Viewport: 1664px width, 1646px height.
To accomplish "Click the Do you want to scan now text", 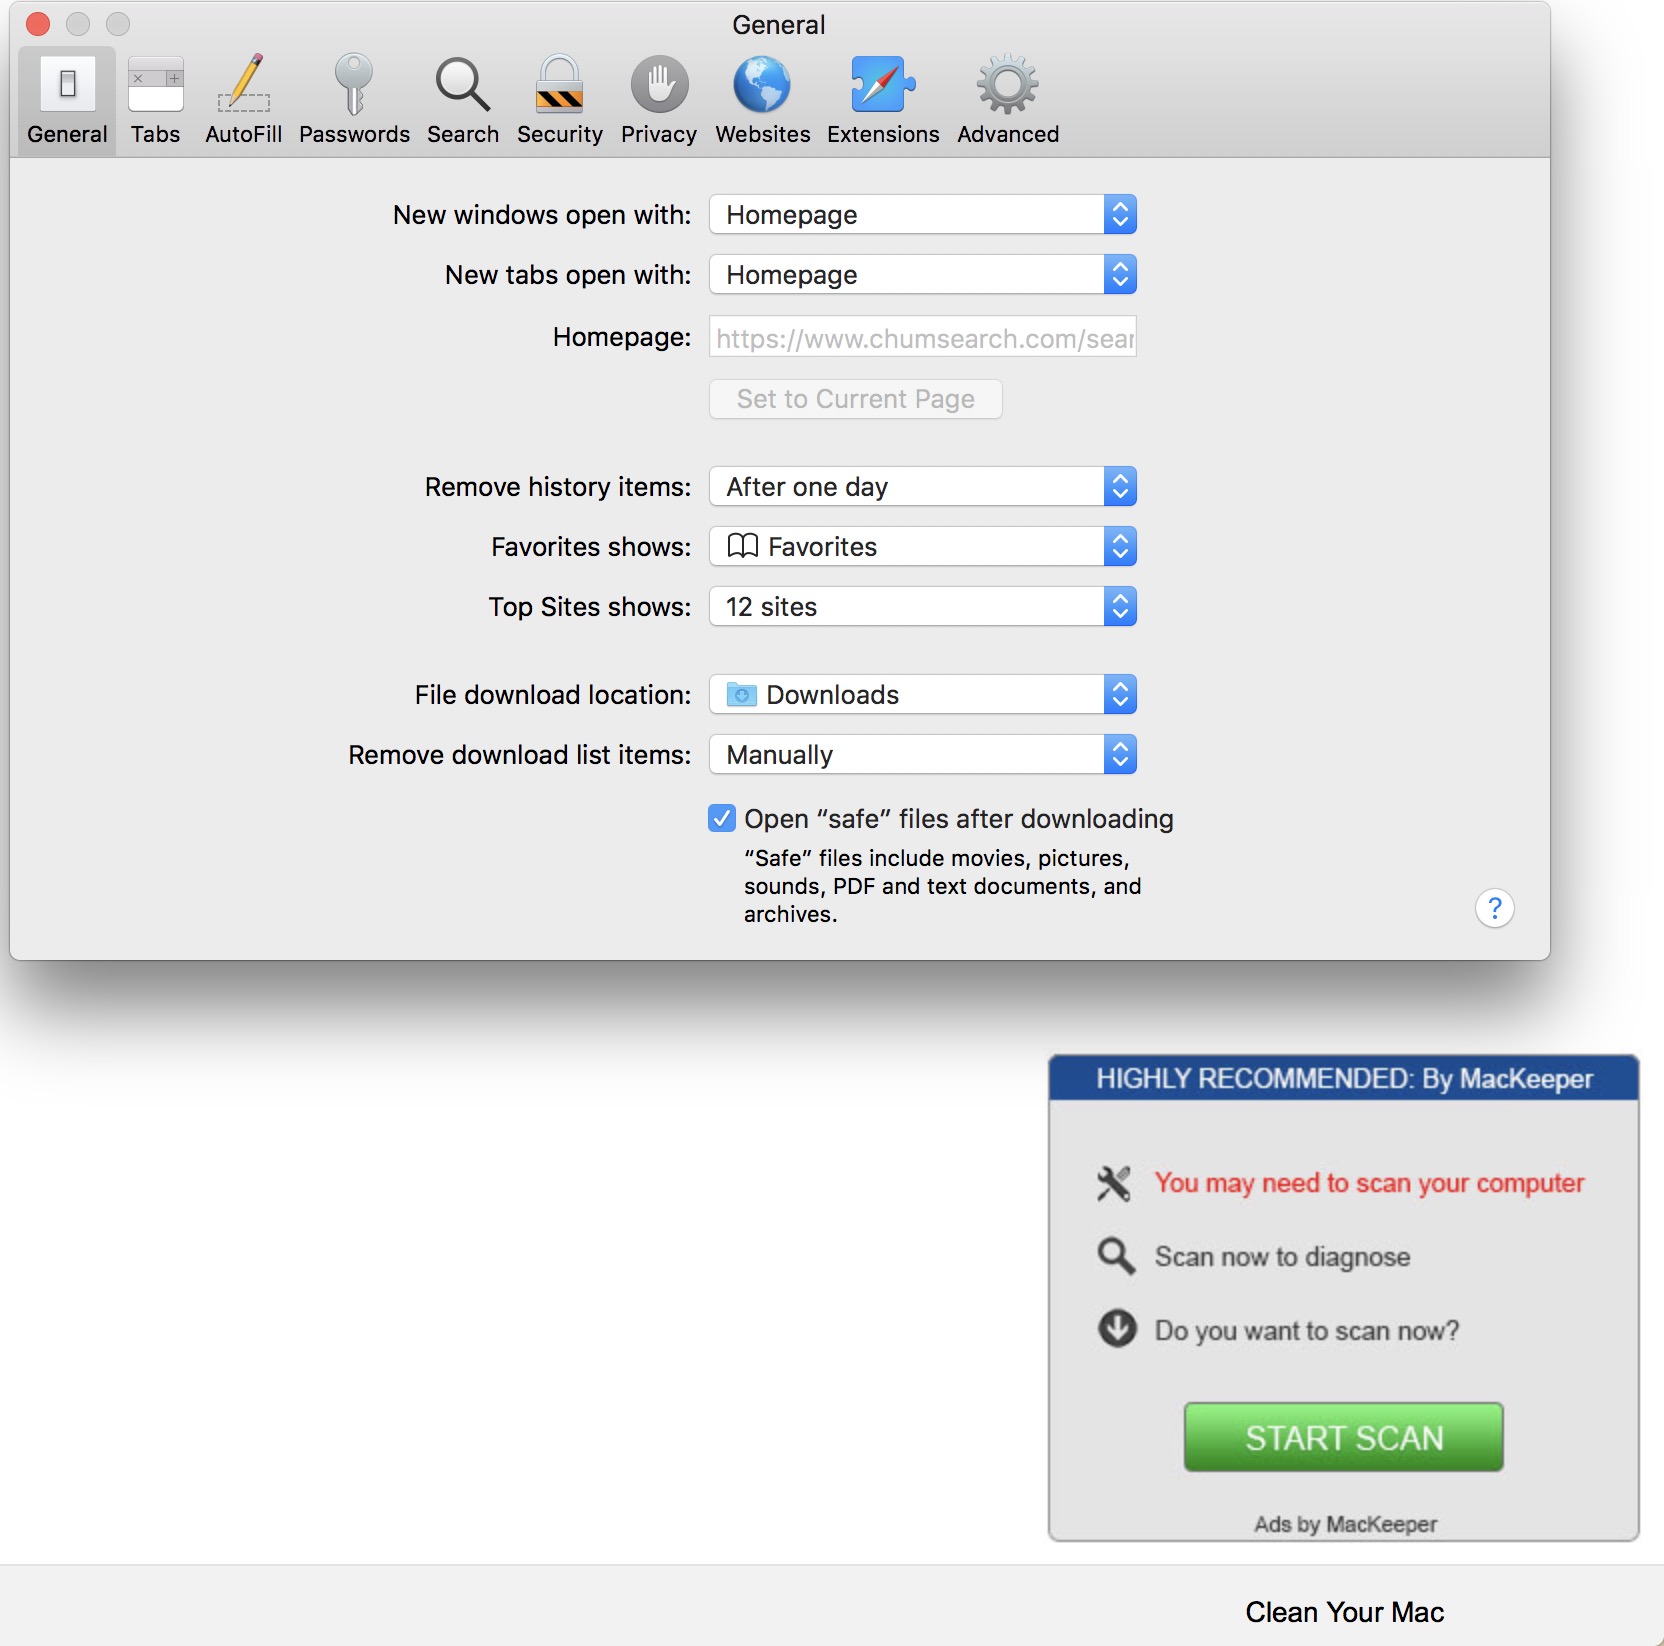I will coord(1307,1330).
